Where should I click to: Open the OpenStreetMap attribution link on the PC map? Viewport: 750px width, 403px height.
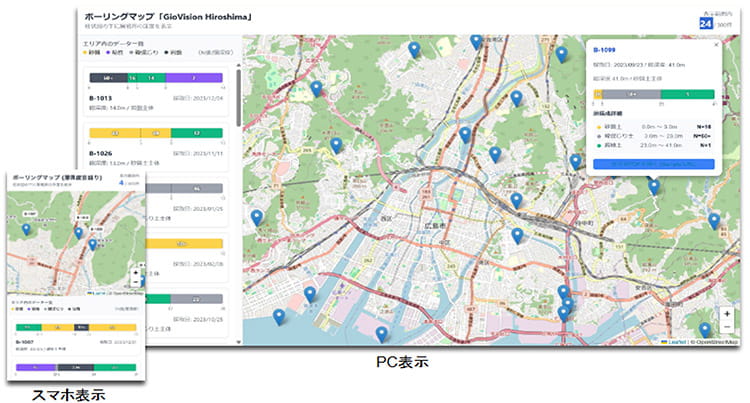(x=715, y=342)
